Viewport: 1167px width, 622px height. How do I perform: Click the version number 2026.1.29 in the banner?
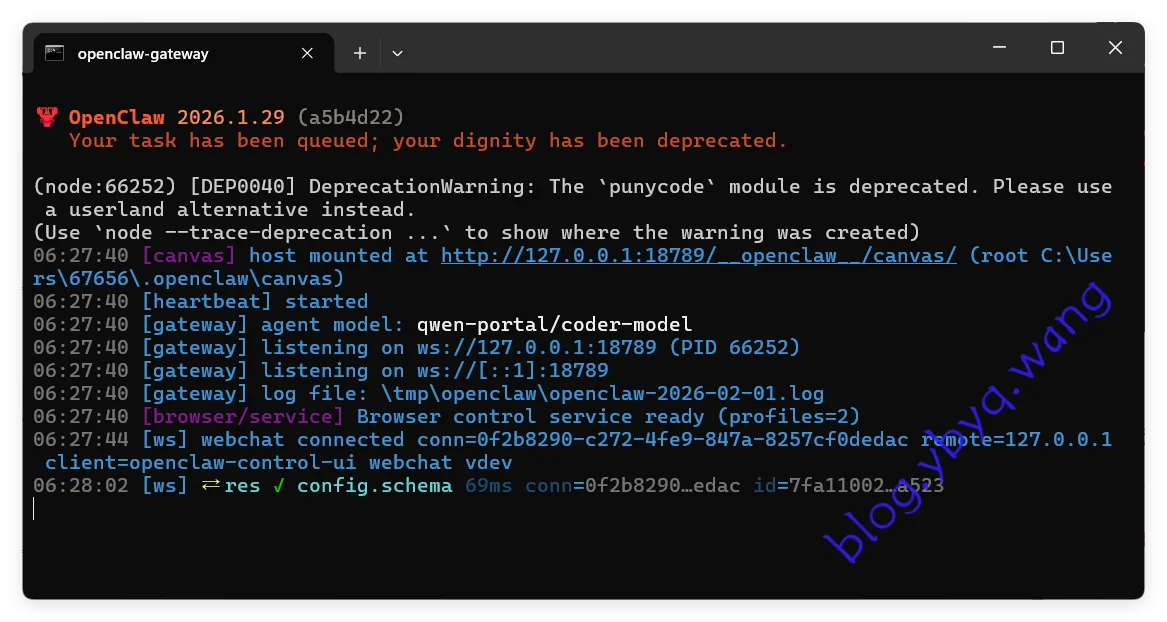(x=231, y=117)
